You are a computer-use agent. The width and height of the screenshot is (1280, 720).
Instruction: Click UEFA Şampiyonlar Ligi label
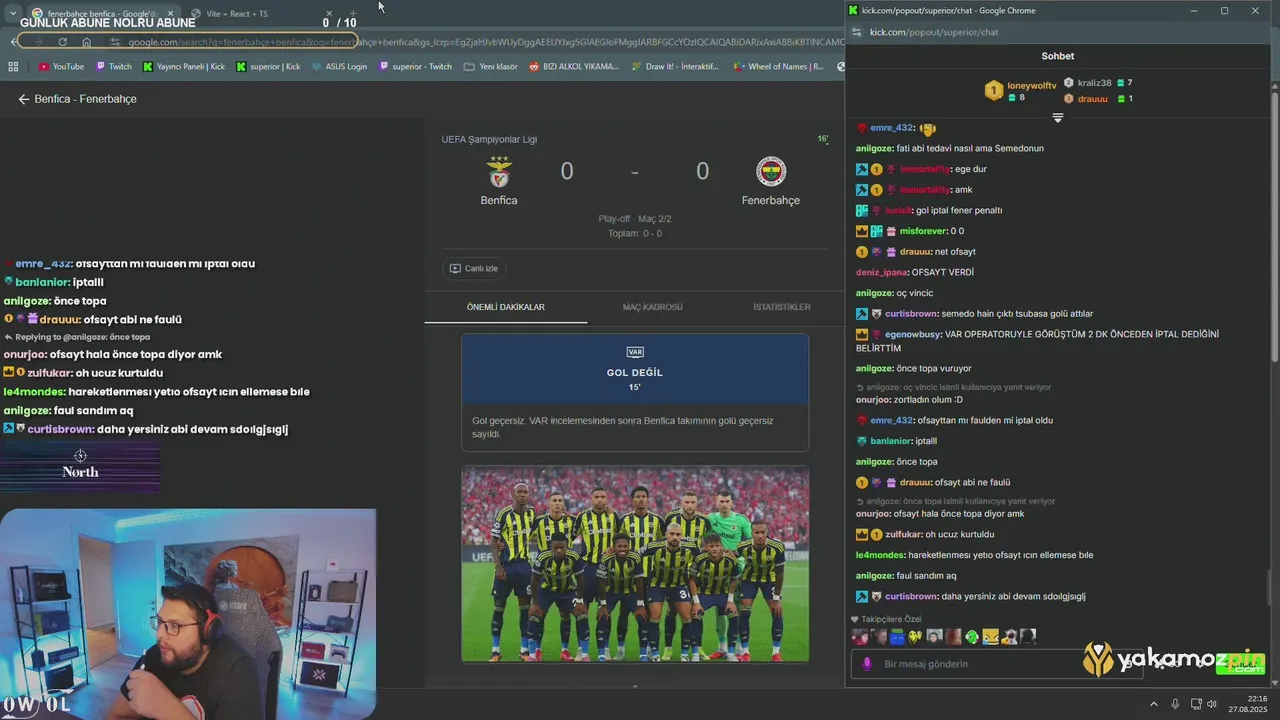(x=489, y=139)
